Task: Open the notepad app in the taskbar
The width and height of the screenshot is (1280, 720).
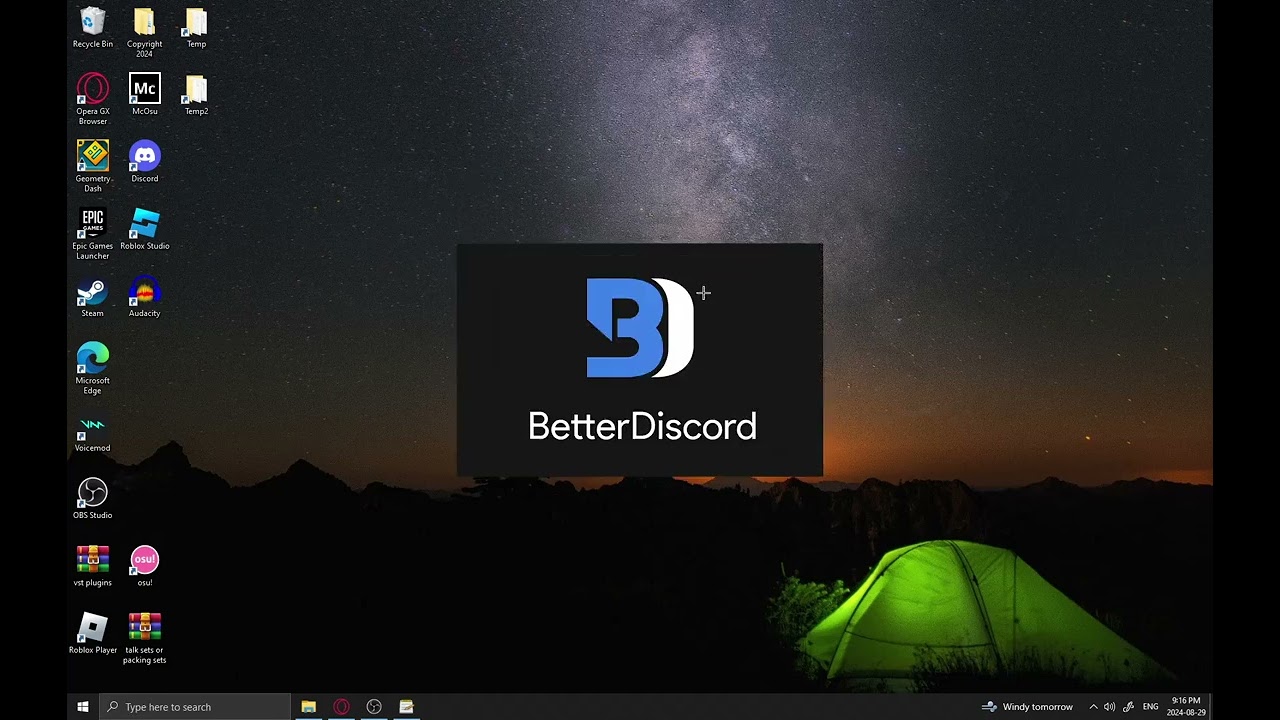Action: click(x=406, y=707)
